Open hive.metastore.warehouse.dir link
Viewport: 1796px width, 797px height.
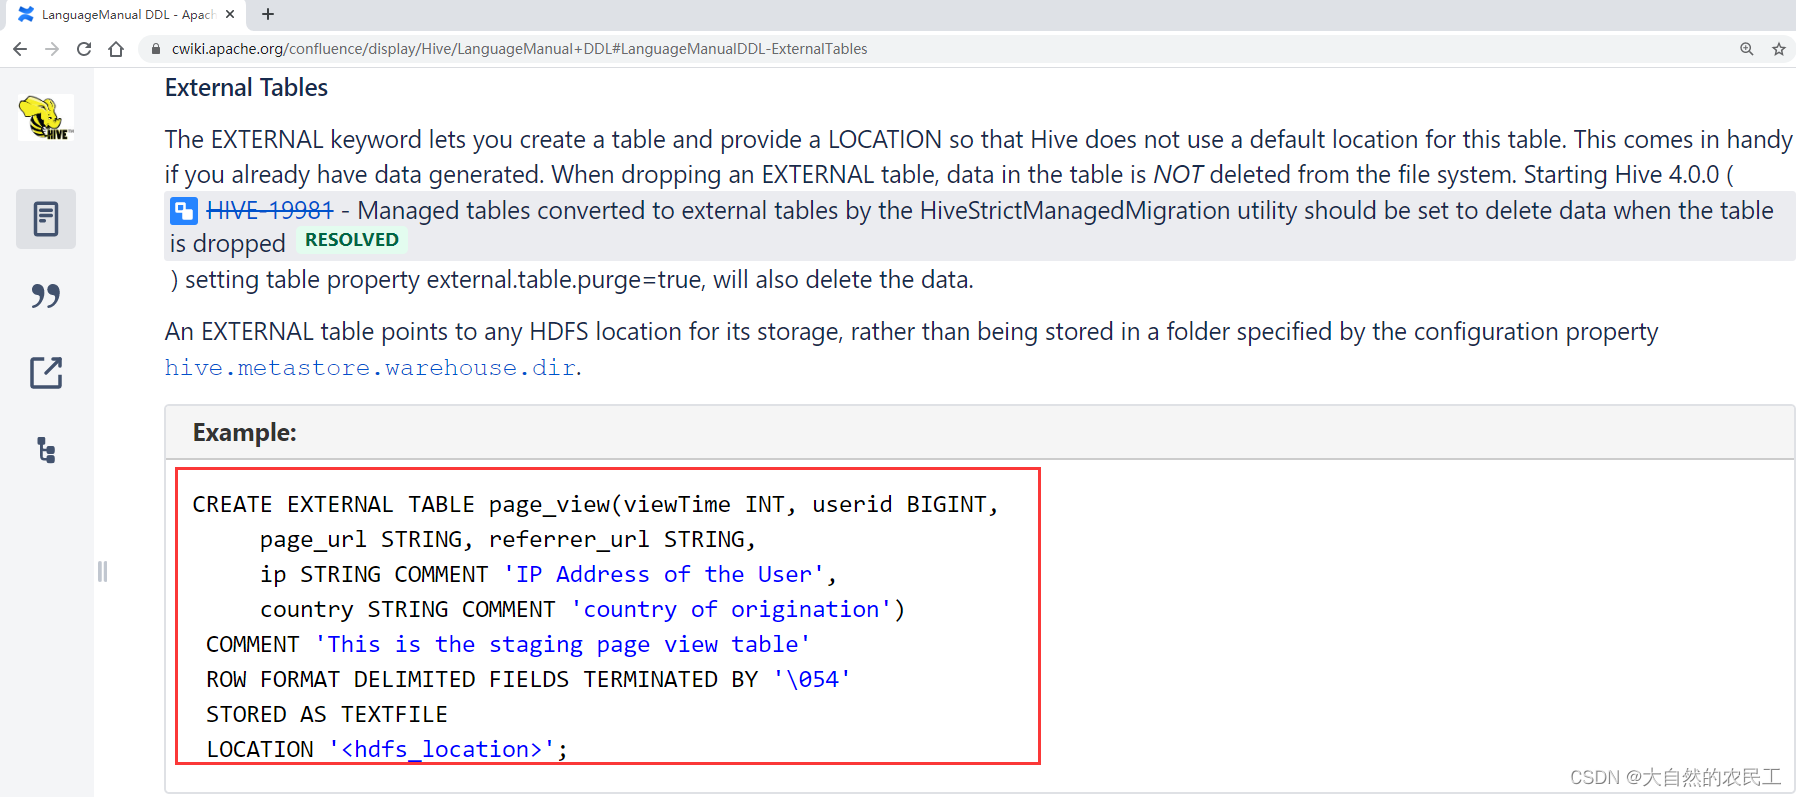370,368
